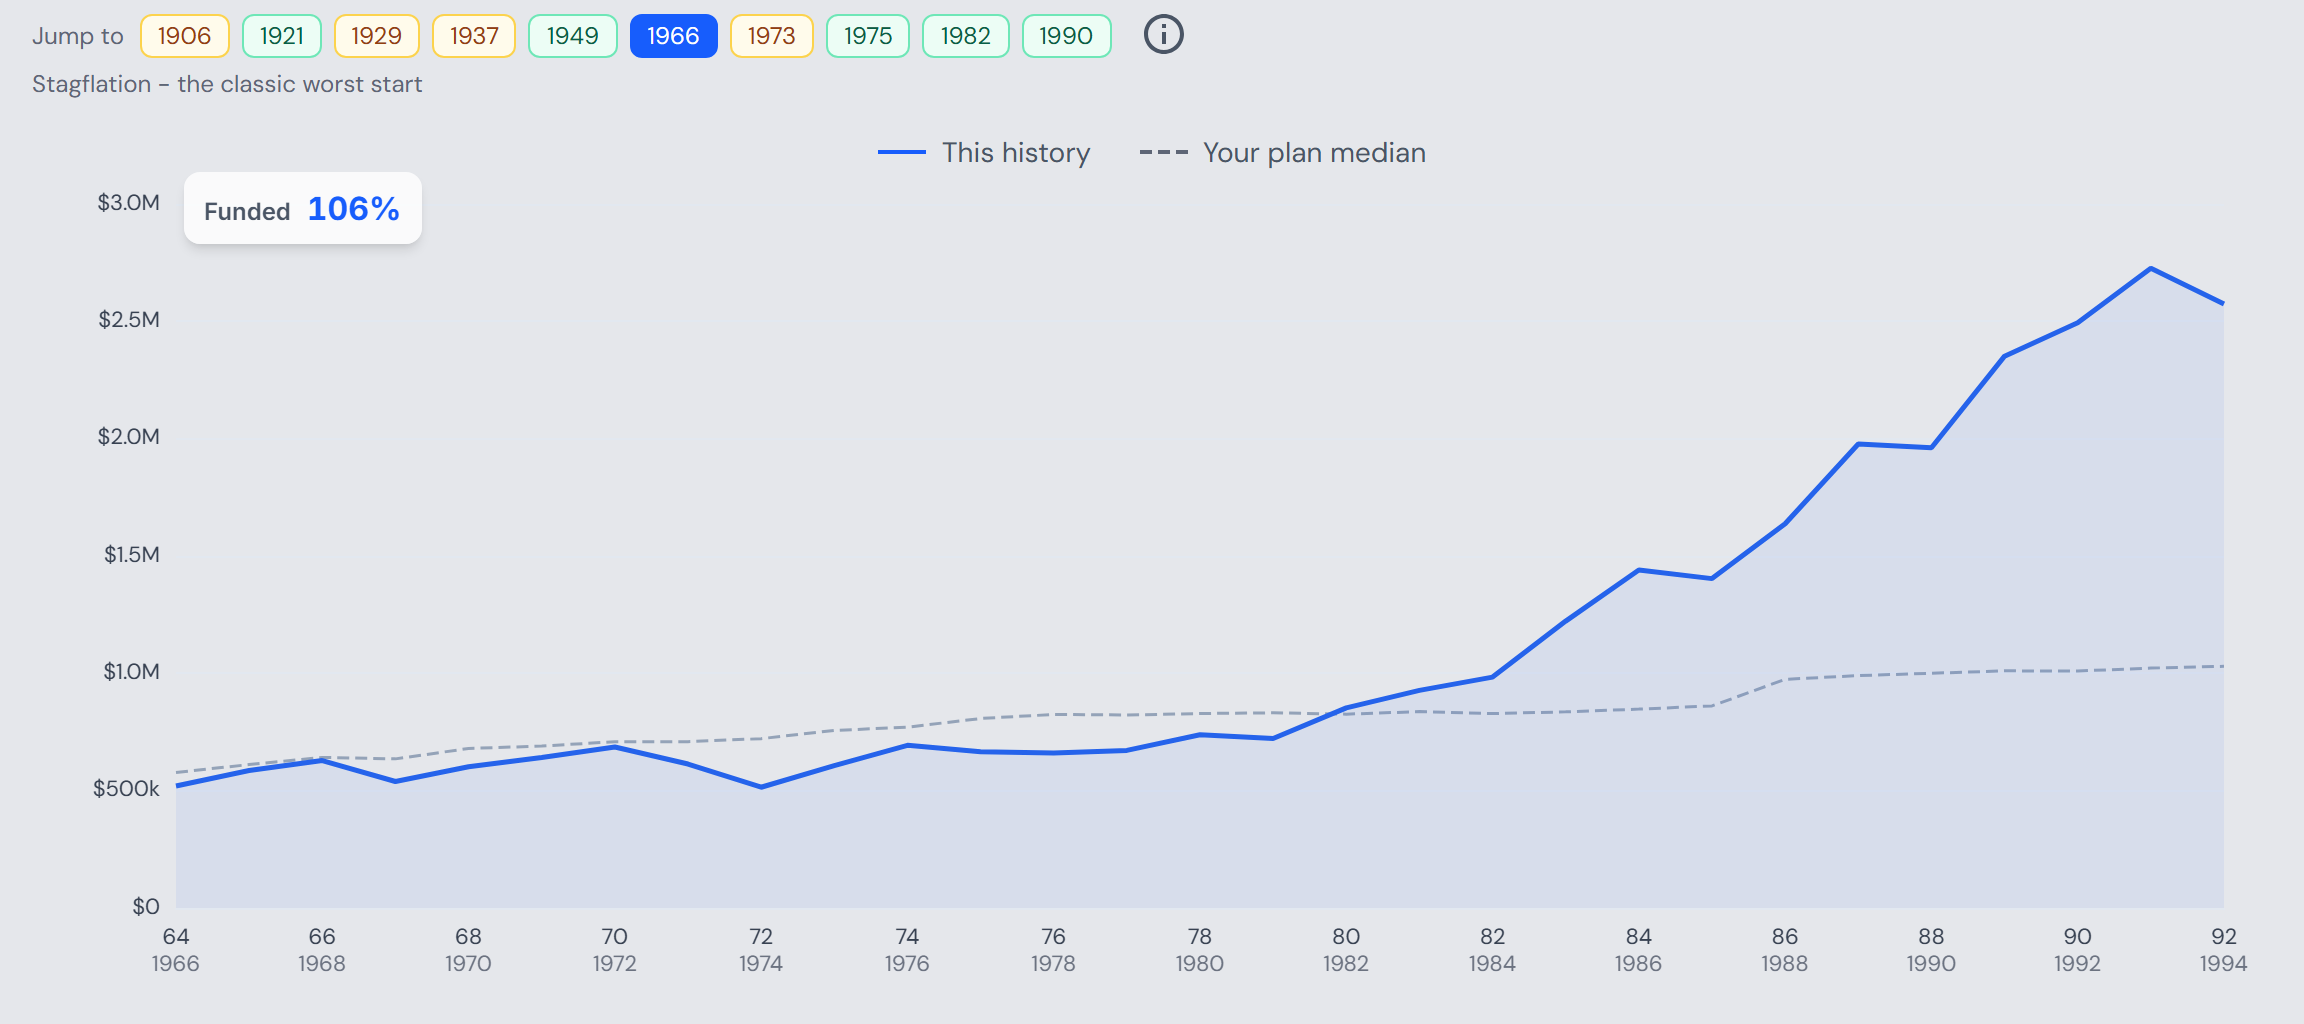This screenshot has width=2304, height=1024.
Task: Click the active 1966 chip
Action: click(x=673, y=36)
